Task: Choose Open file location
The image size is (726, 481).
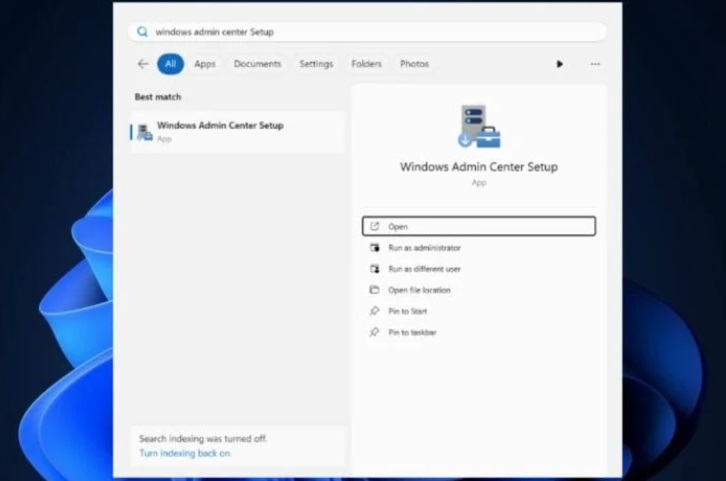Action: (479, 290)
